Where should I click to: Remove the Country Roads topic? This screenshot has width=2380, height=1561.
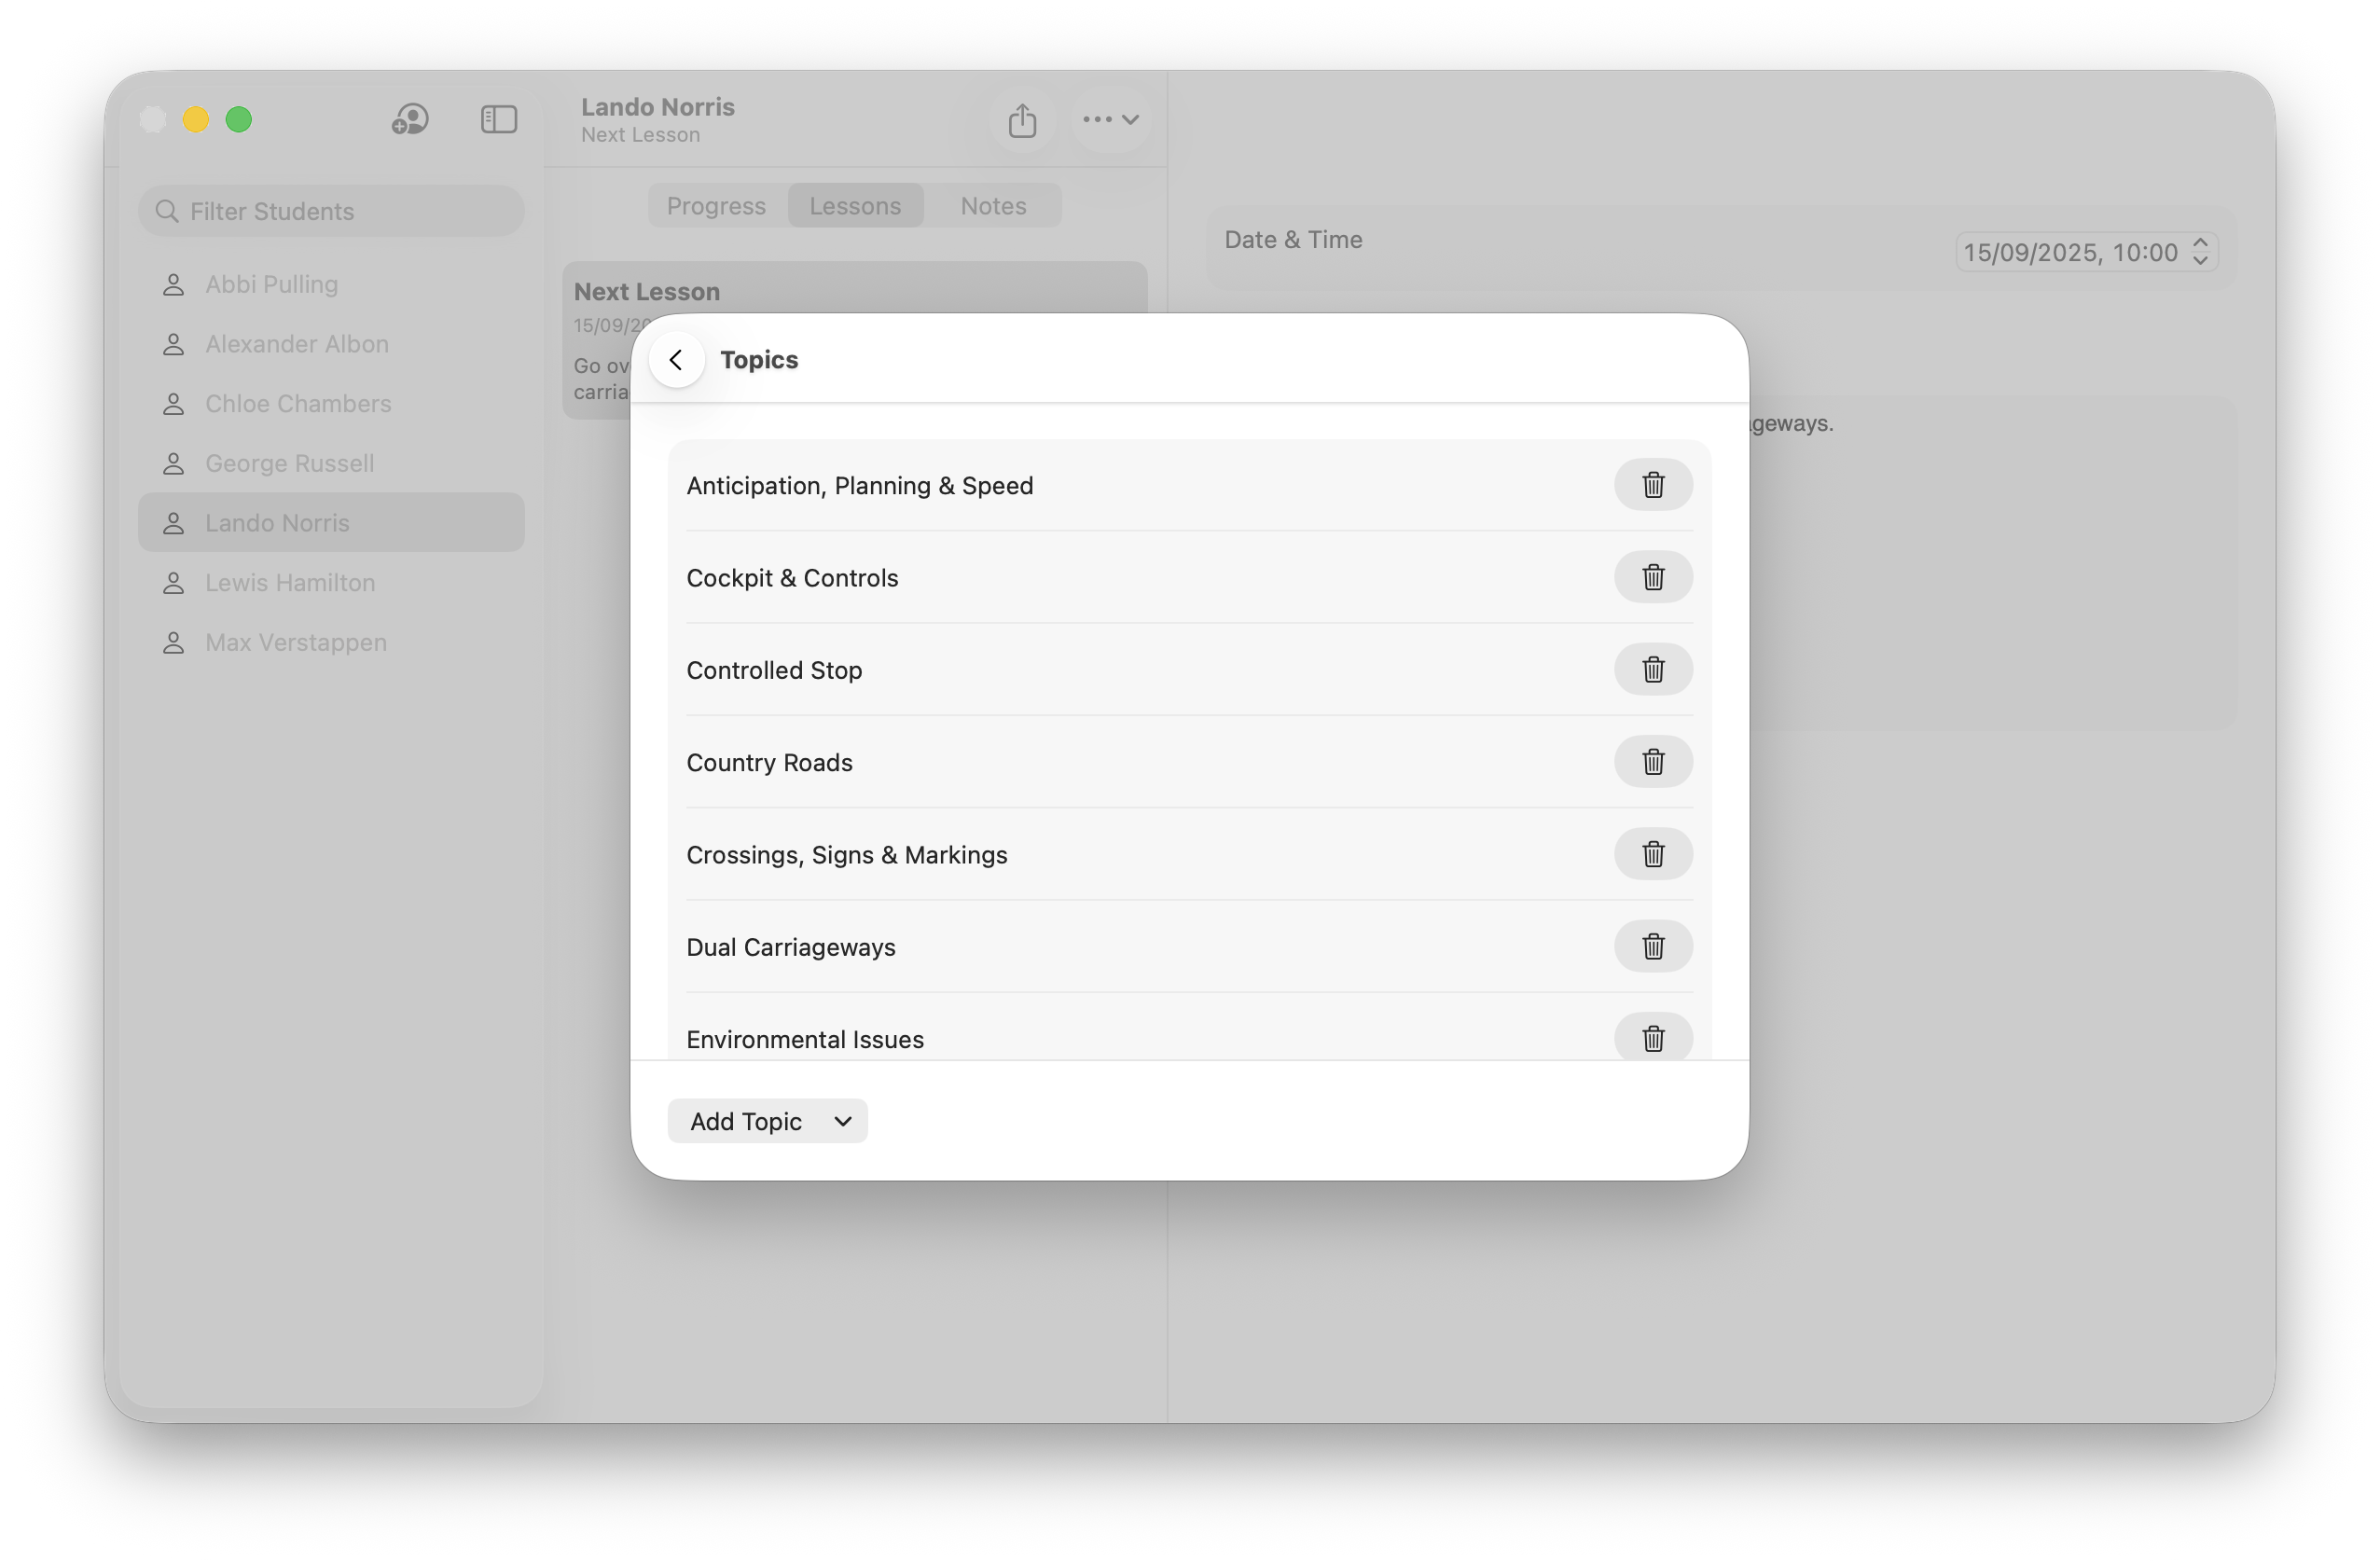point(1652,762)
